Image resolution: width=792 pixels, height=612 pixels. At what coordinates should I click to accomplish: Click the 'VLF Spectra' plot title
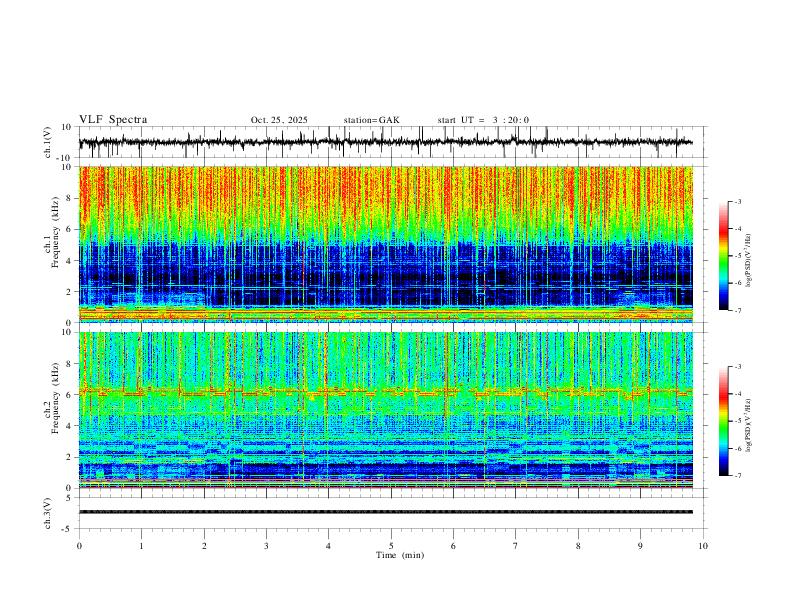pyautogui.click(x=113, y=120)
